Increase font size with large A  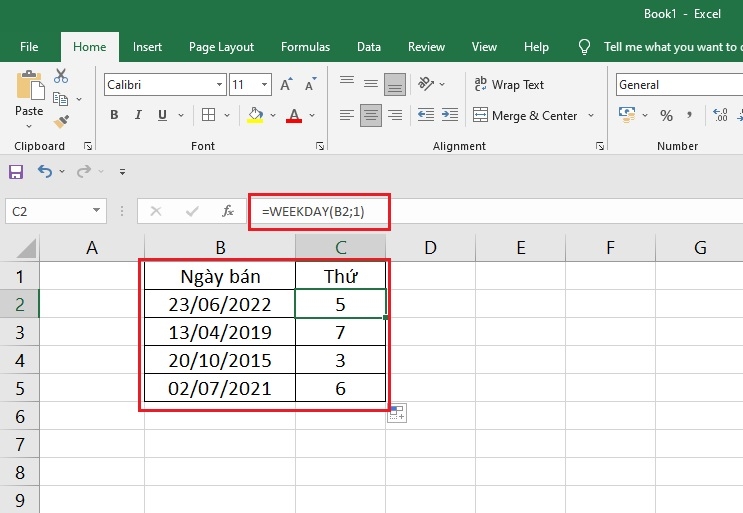pos(286,85)
